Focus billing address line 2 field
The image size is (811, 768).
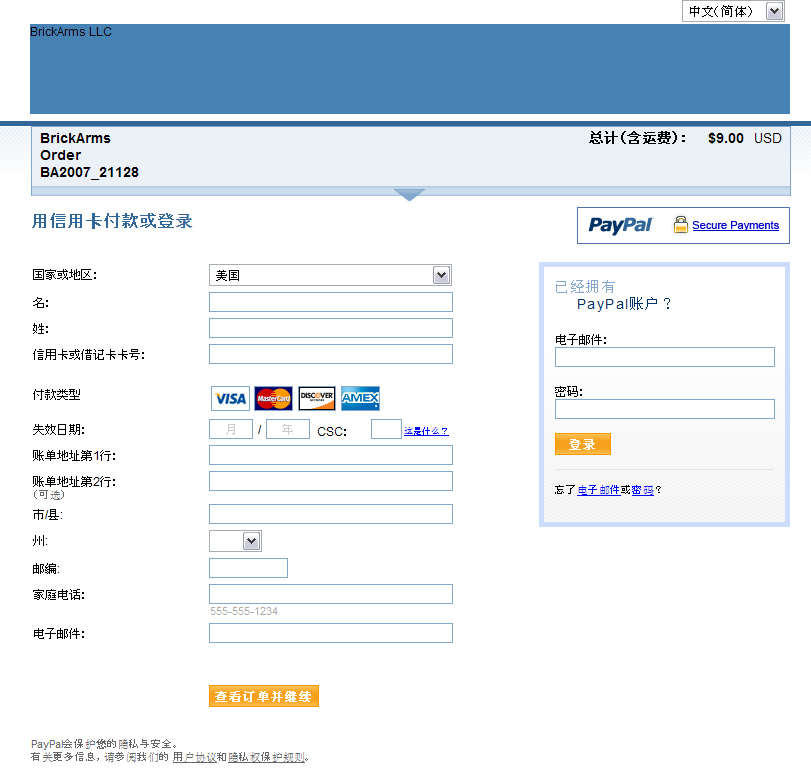pyautogui.click(x=331, y=481)
